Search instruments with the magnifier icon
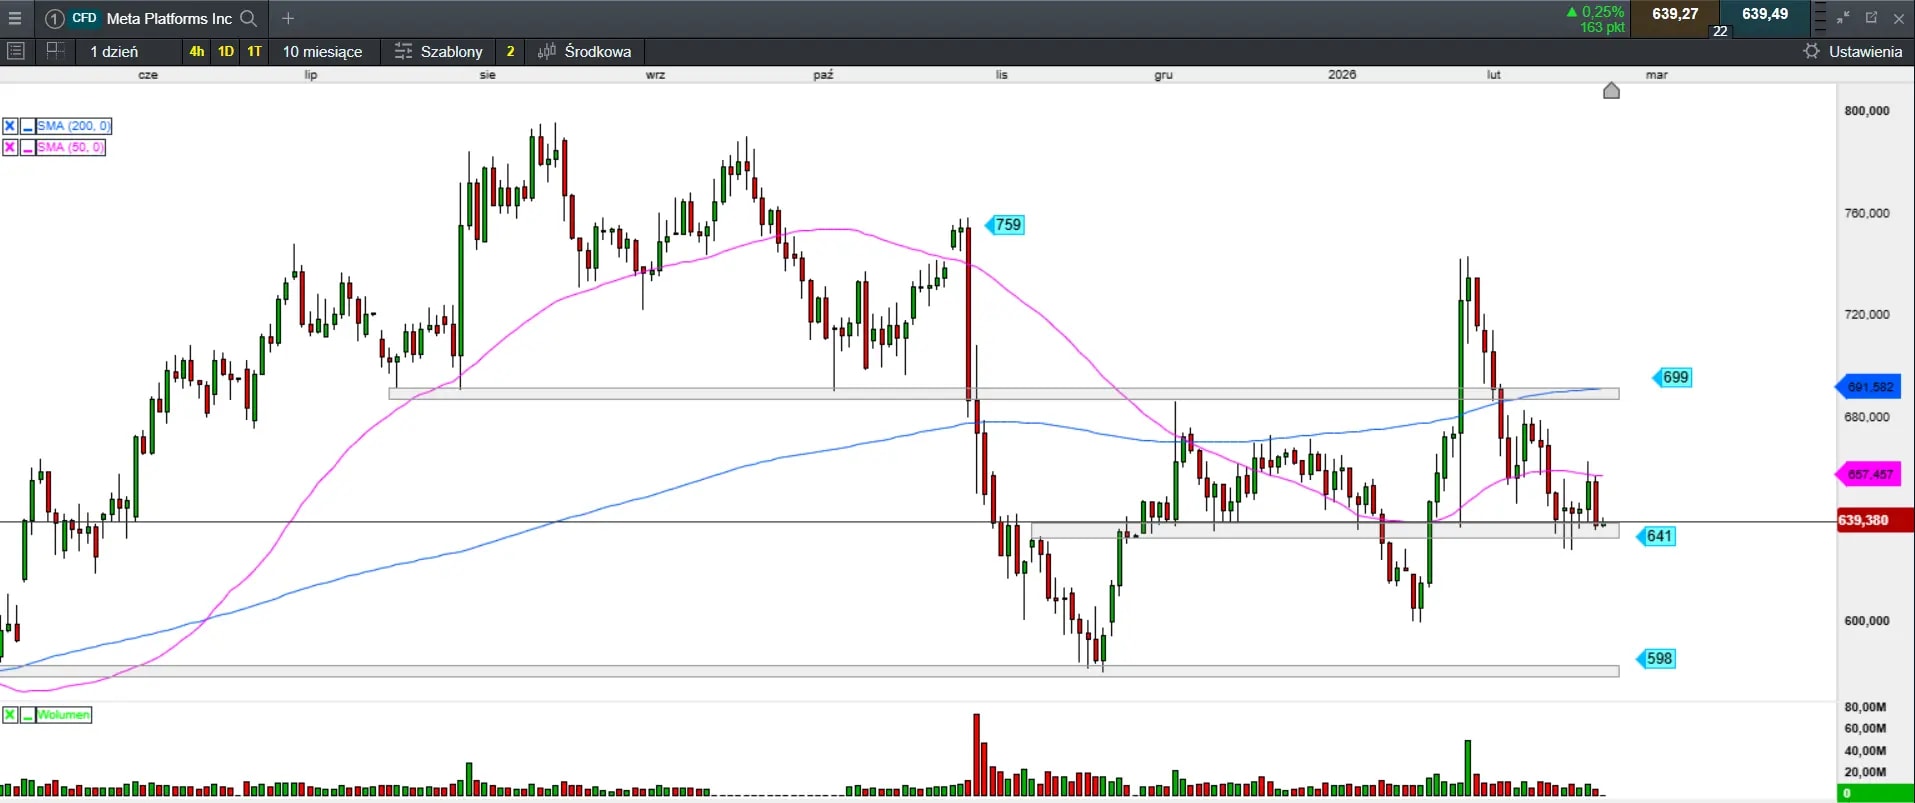Screen dimensions: 1915x803 point(249,18)
